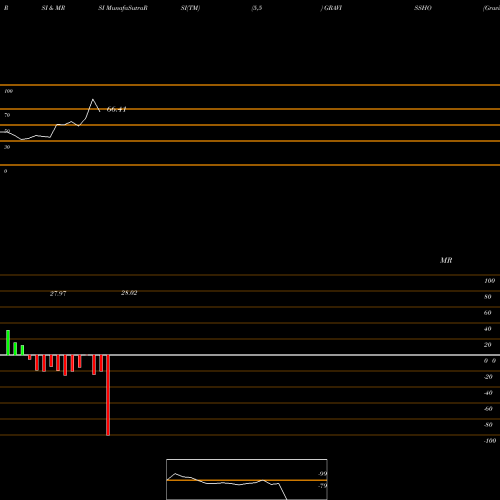
Task: Click the "SI MunafaSutraR" header text
Action: coord(123,8)
